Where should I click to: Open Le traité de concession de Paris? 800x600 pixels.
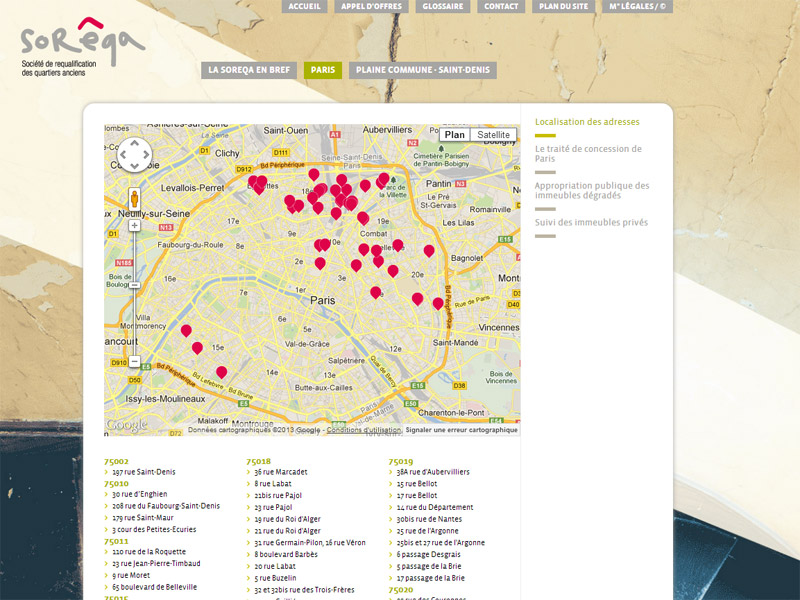pyautogui.click(x=588, y=154)
